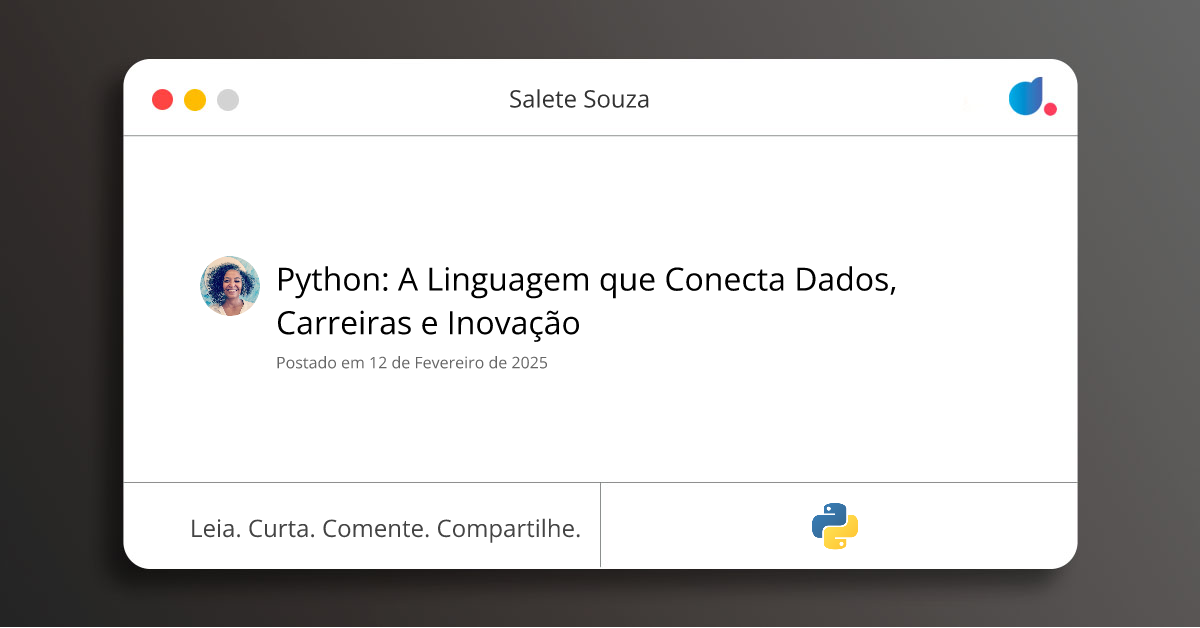Open the blue DIO brand logo
Viewport: 1200px width, 628px height.
[x=1025, y=97]
